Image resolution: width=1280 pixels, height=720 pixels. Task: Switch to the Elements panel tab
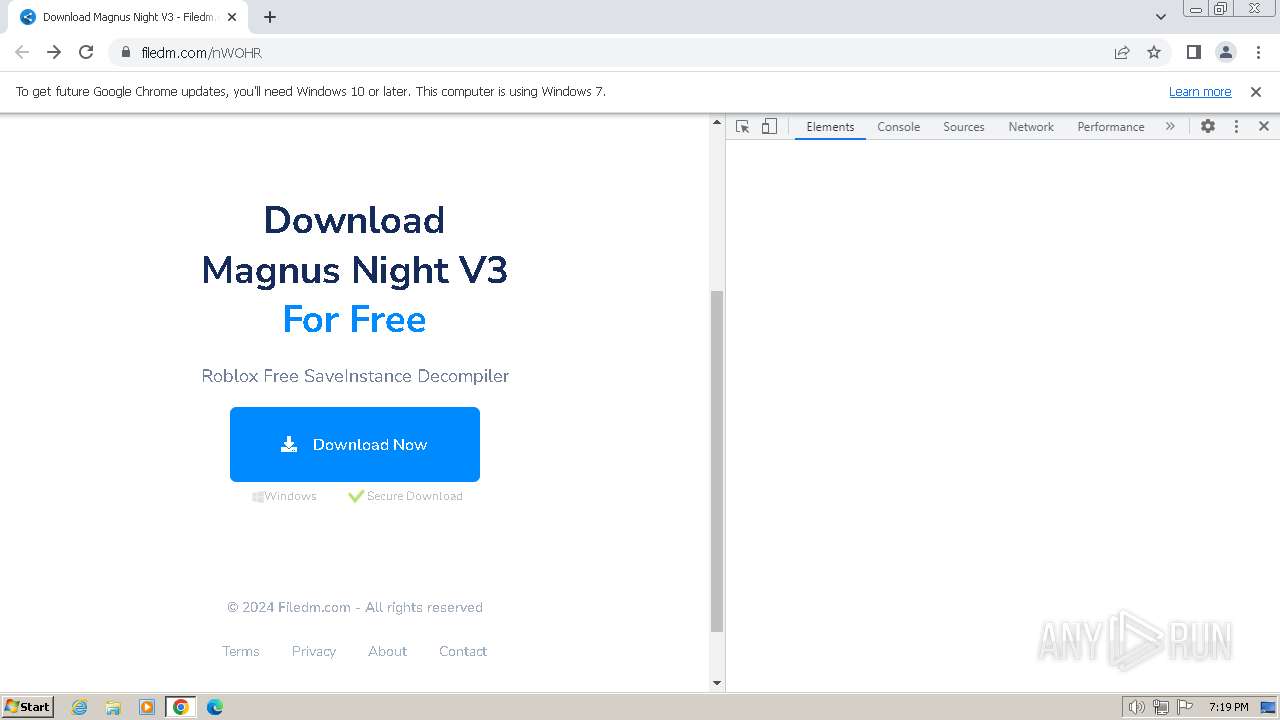tap(830, 127)
